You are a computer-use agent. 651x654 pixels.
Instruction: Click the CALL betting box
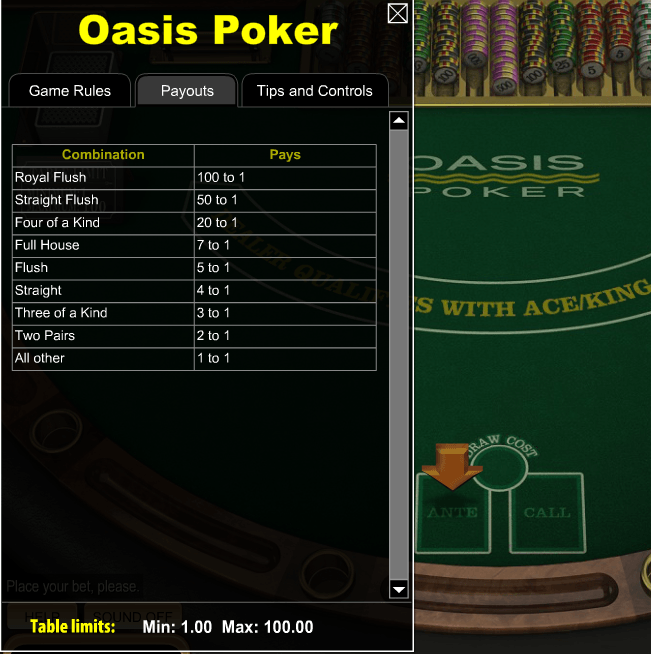(547, 513)
